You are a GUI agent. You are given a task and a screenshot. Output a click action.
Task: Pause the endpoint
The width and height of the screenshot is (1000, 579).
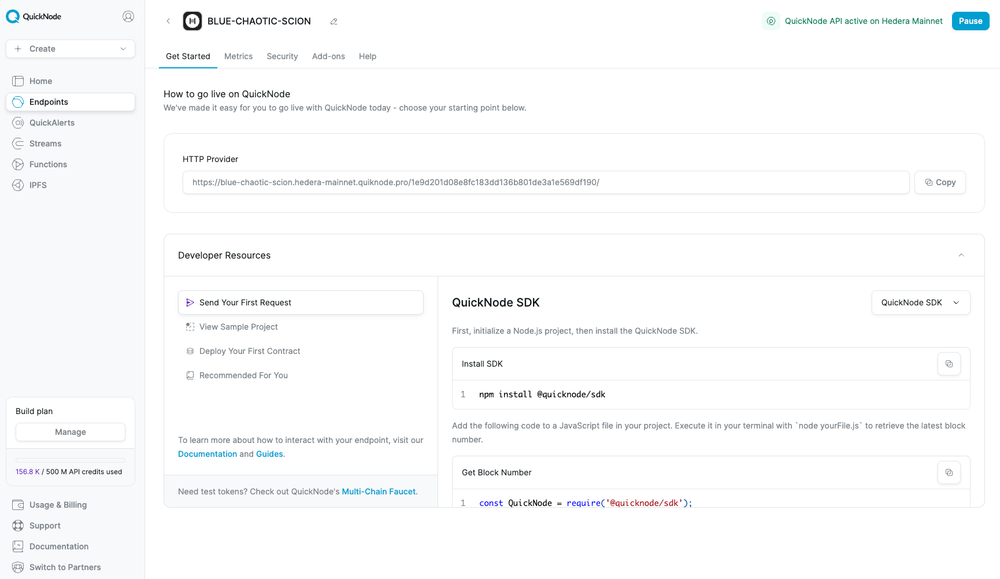[970, 21]
